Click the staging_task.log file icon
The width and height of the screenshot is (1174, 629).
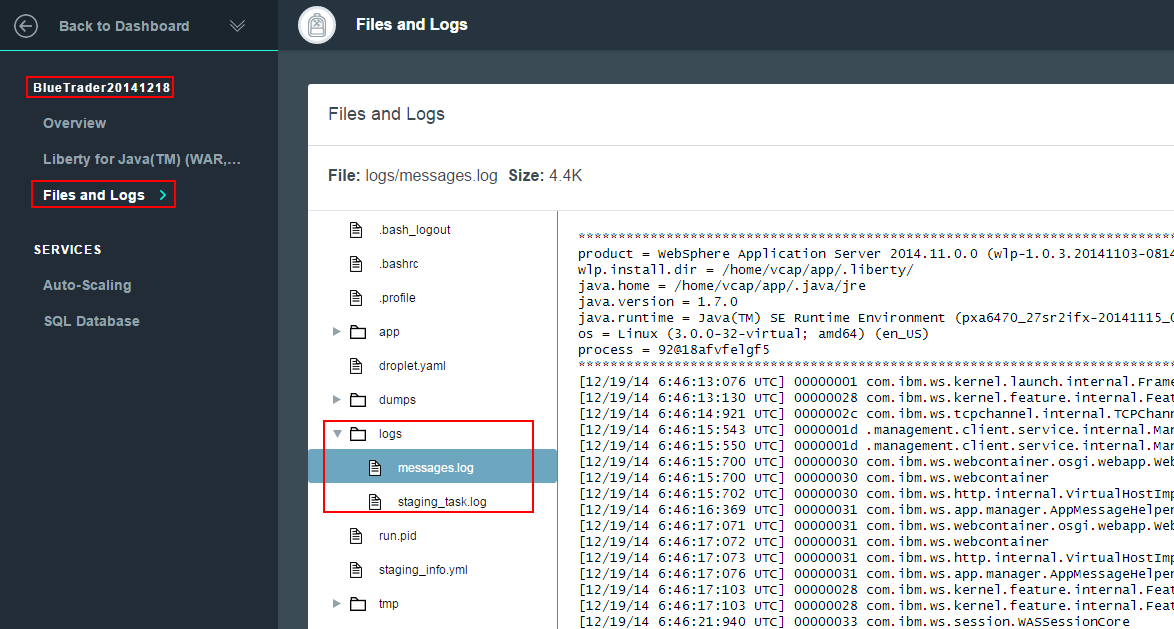pos(375,502)
